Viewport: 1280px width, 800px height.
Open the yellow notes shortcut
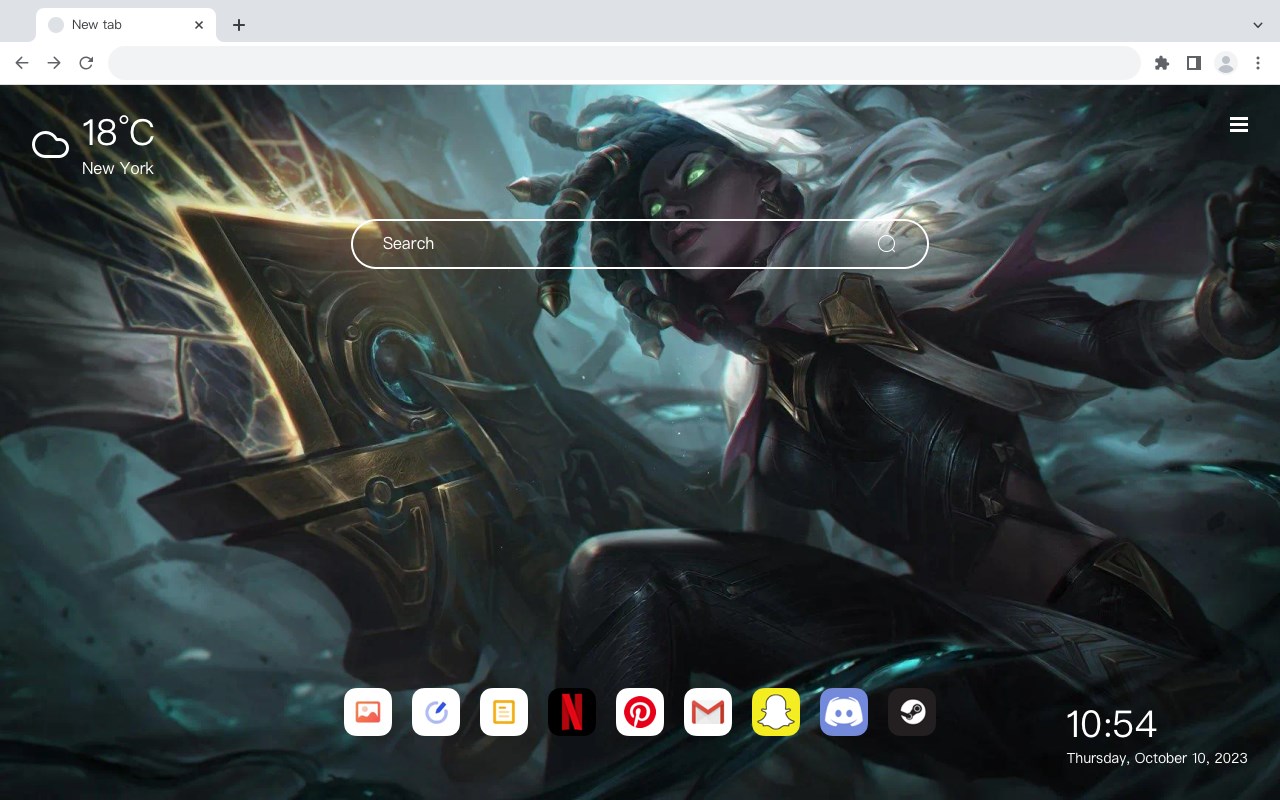(x=504, y=712)
